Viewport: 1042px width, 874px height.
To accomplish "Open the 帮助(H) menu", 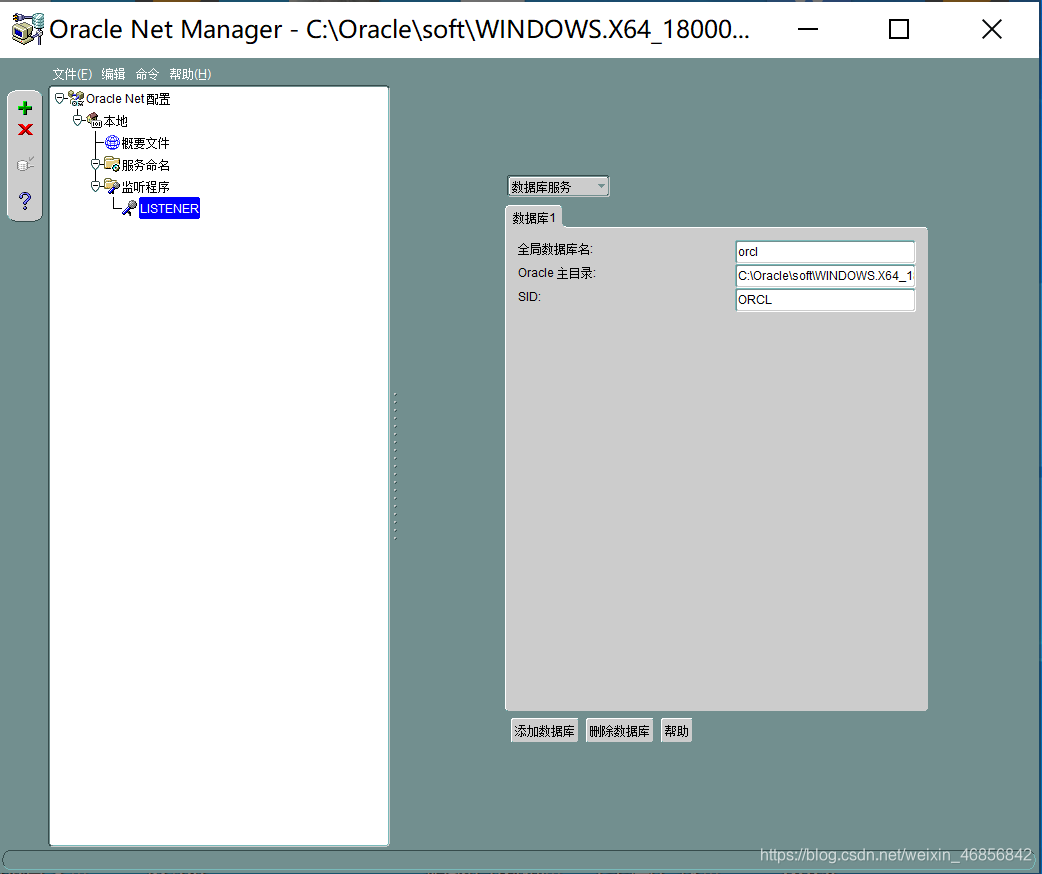I will pyautogui.click(x=190, y=74).
